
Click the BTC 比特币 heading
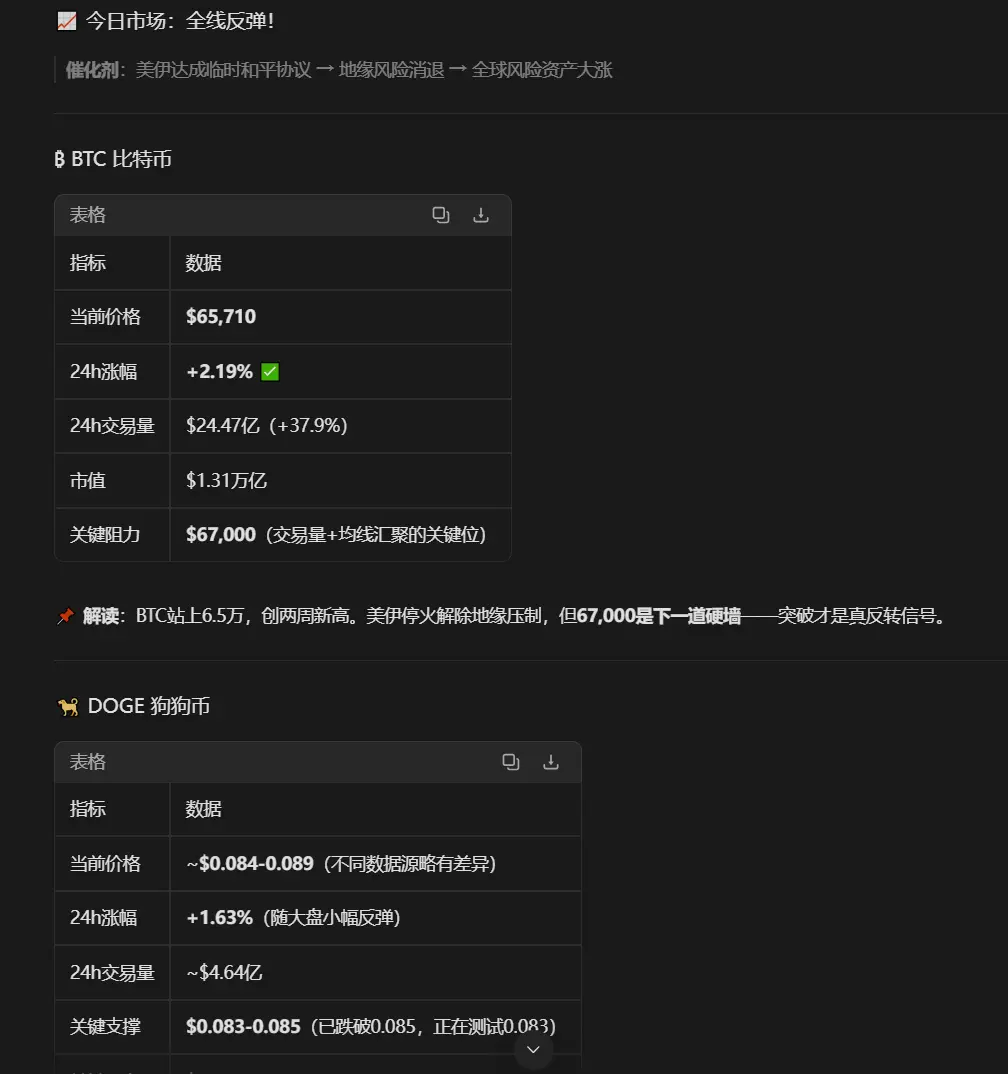point(113,159)
